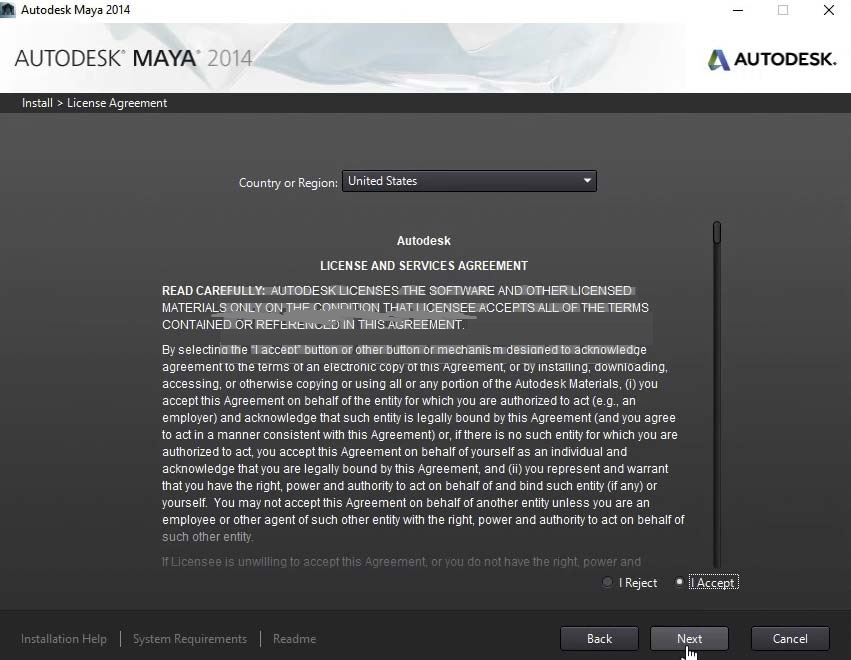851x660 pixels.
Task: Click the arrow on the United States dropdown
Action: 587,181
